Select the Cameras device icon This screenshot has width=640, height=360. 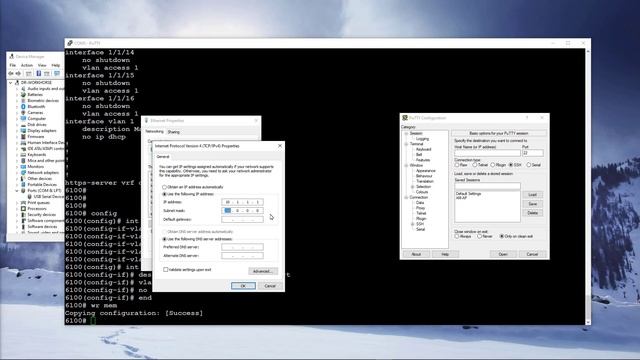pos(23,113)
